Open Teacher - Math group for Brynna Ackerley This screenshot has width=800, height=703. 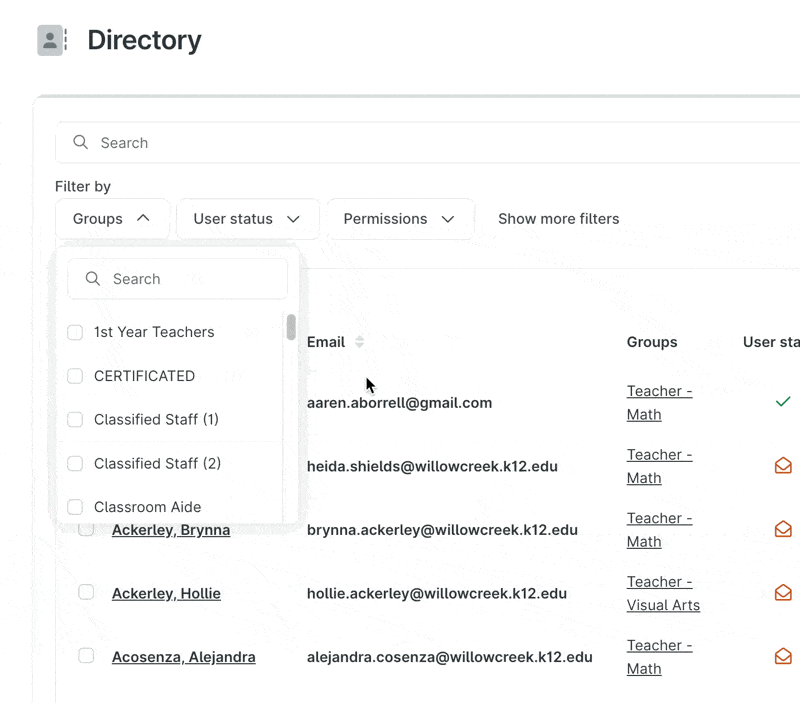659,530
